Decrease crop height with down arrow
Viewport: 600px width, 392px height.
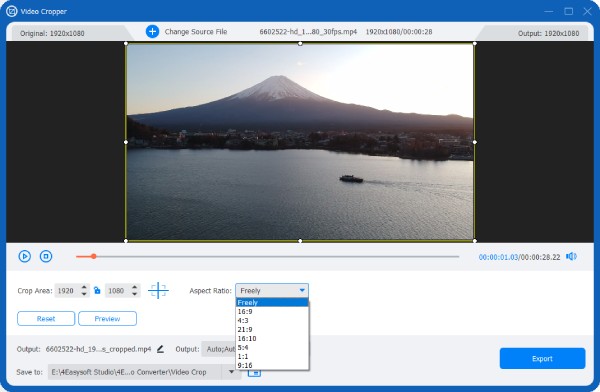(x=134, y=294)
